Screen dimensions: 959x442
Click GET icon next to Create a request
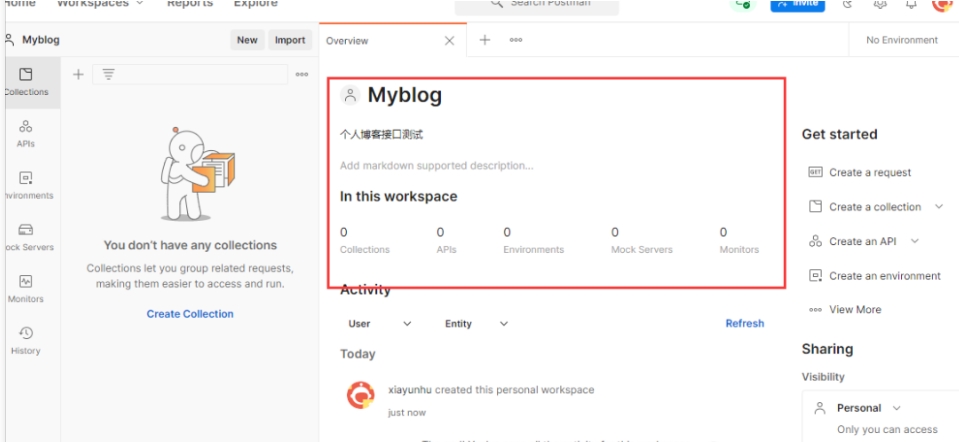click(x=815, y=172)
